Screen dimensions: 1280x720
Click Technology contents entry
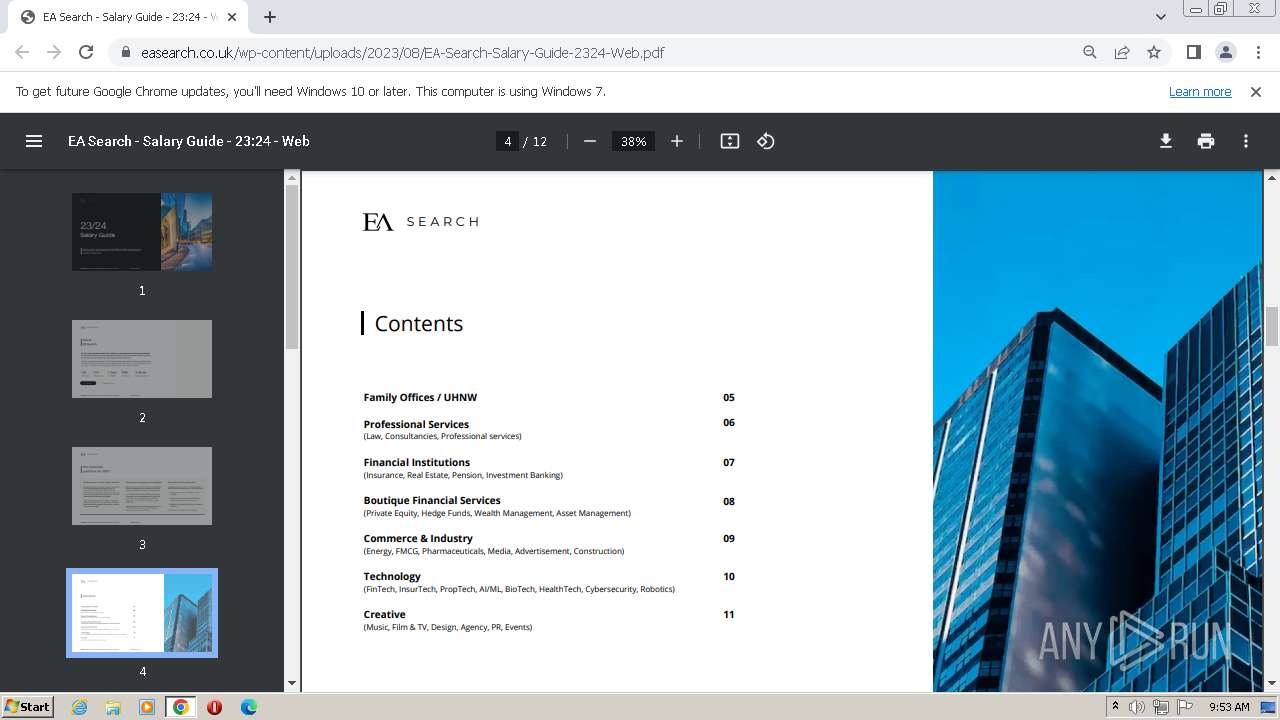point(392,576)
